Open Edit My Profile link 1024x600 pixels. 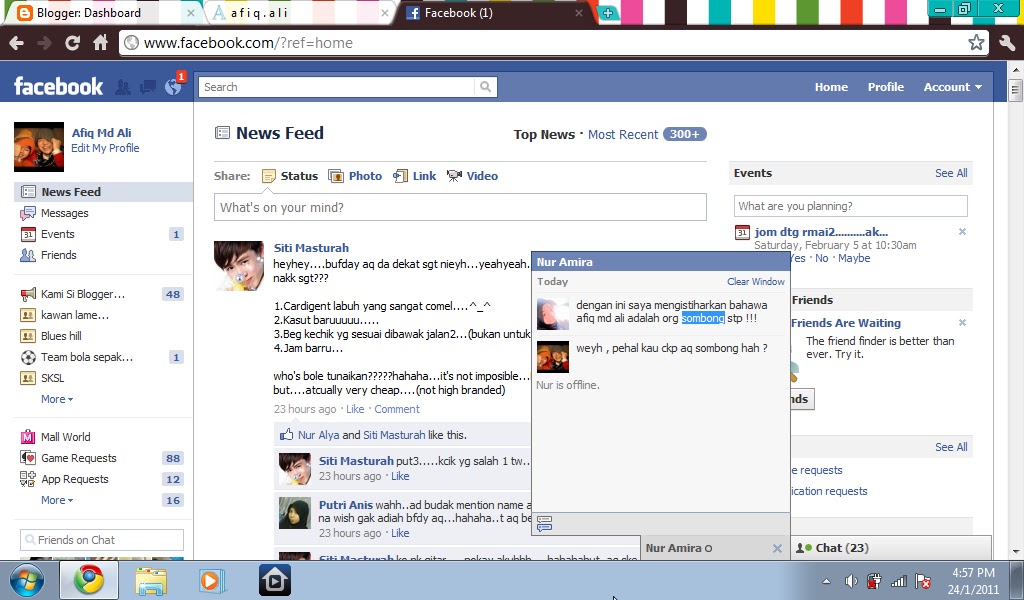(x=105, y=148)
